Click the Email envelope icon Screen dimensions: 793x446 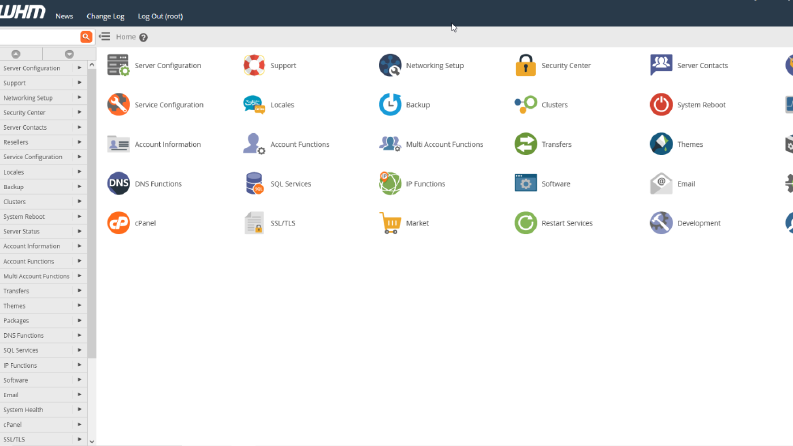tap(661, 184)
